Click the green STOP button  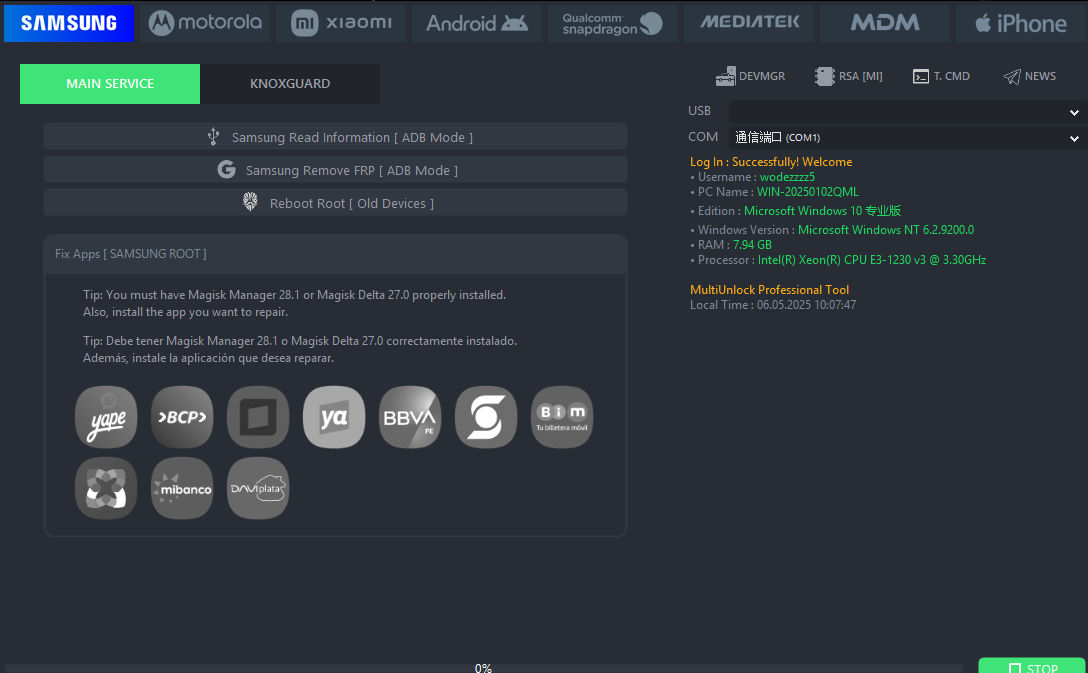point(1032,666)
